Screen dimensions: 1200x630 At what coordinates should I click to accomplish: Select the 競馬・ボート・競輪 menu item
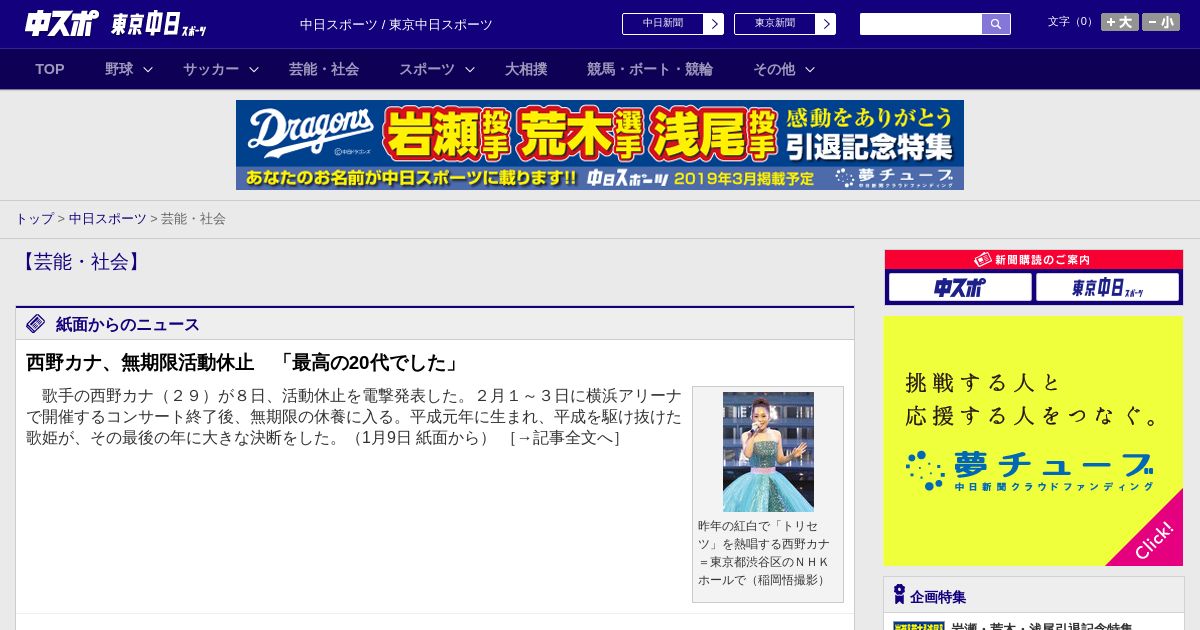click(x=650, y=69)
